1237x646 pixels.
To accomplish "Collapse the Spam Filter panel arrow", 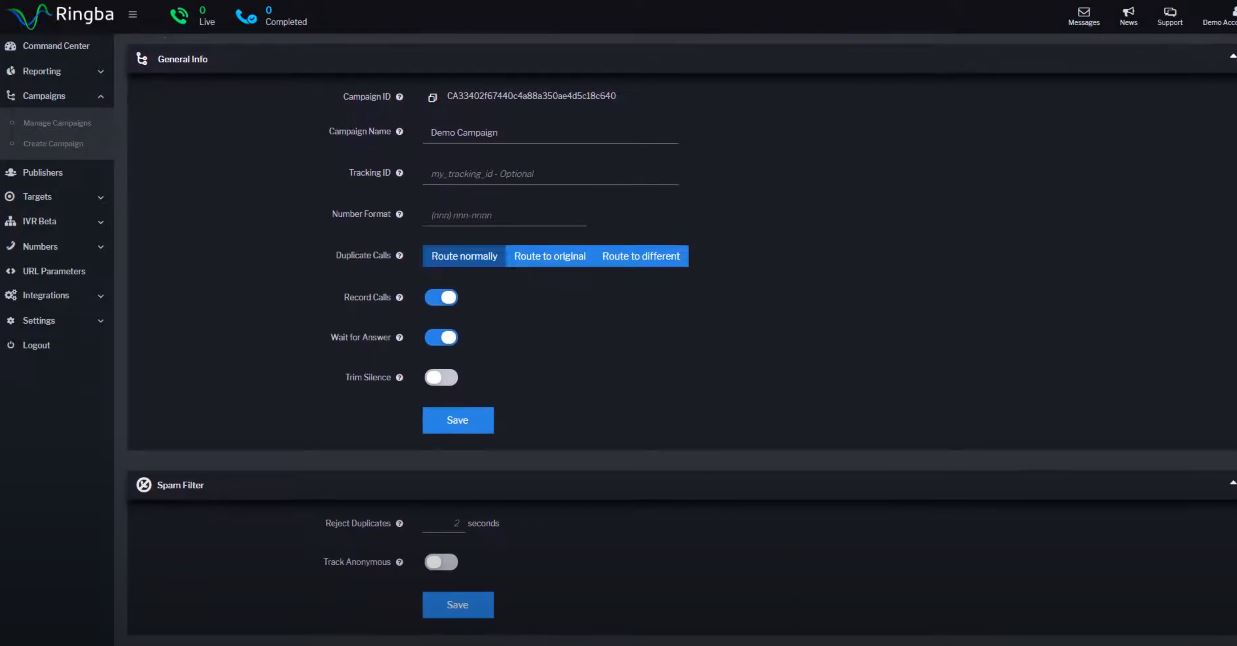I will tap(1232, 483).
